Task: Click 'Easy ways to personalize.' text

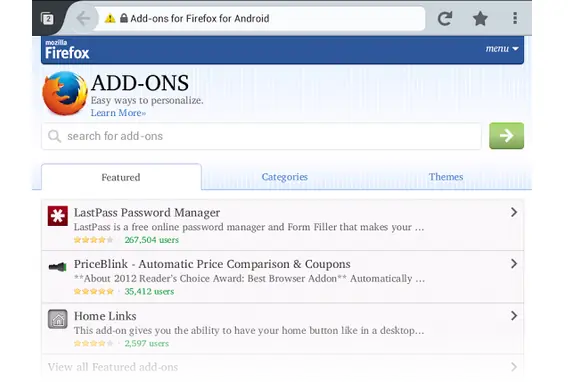Action: (x=147, y=100)
